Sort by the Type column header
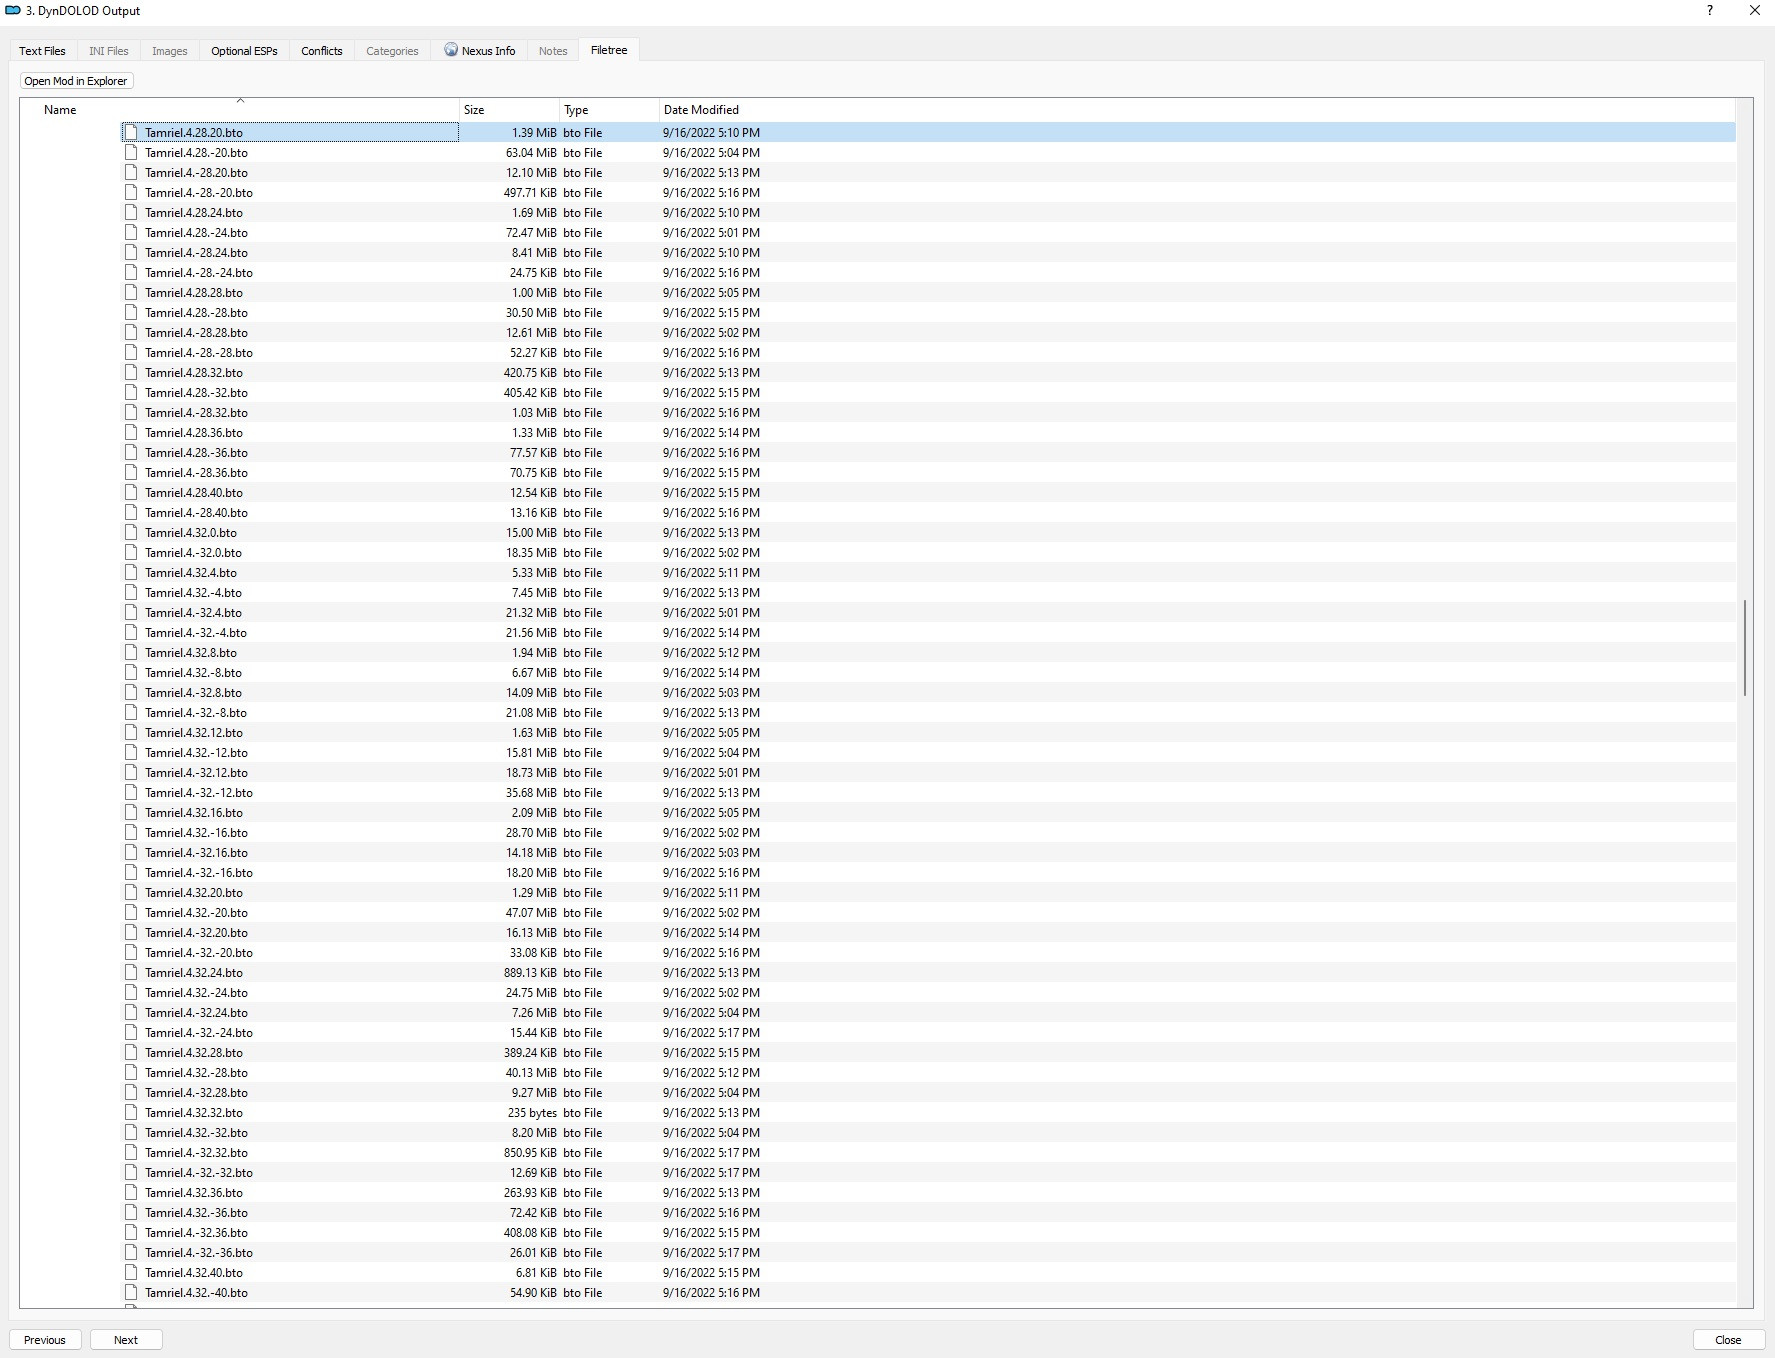This screenshot has width=1775, height=1358. tap(609, 110)
